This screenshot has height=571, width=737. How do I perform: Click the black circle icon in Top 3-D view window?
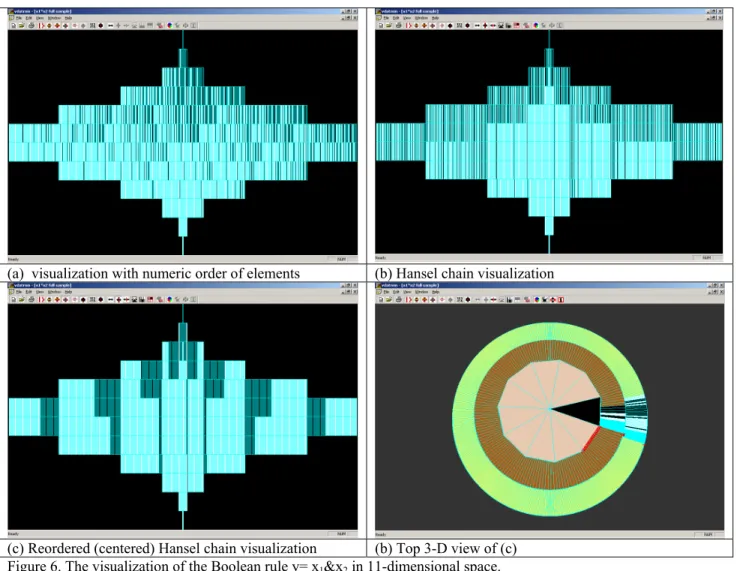coord(468,299)
